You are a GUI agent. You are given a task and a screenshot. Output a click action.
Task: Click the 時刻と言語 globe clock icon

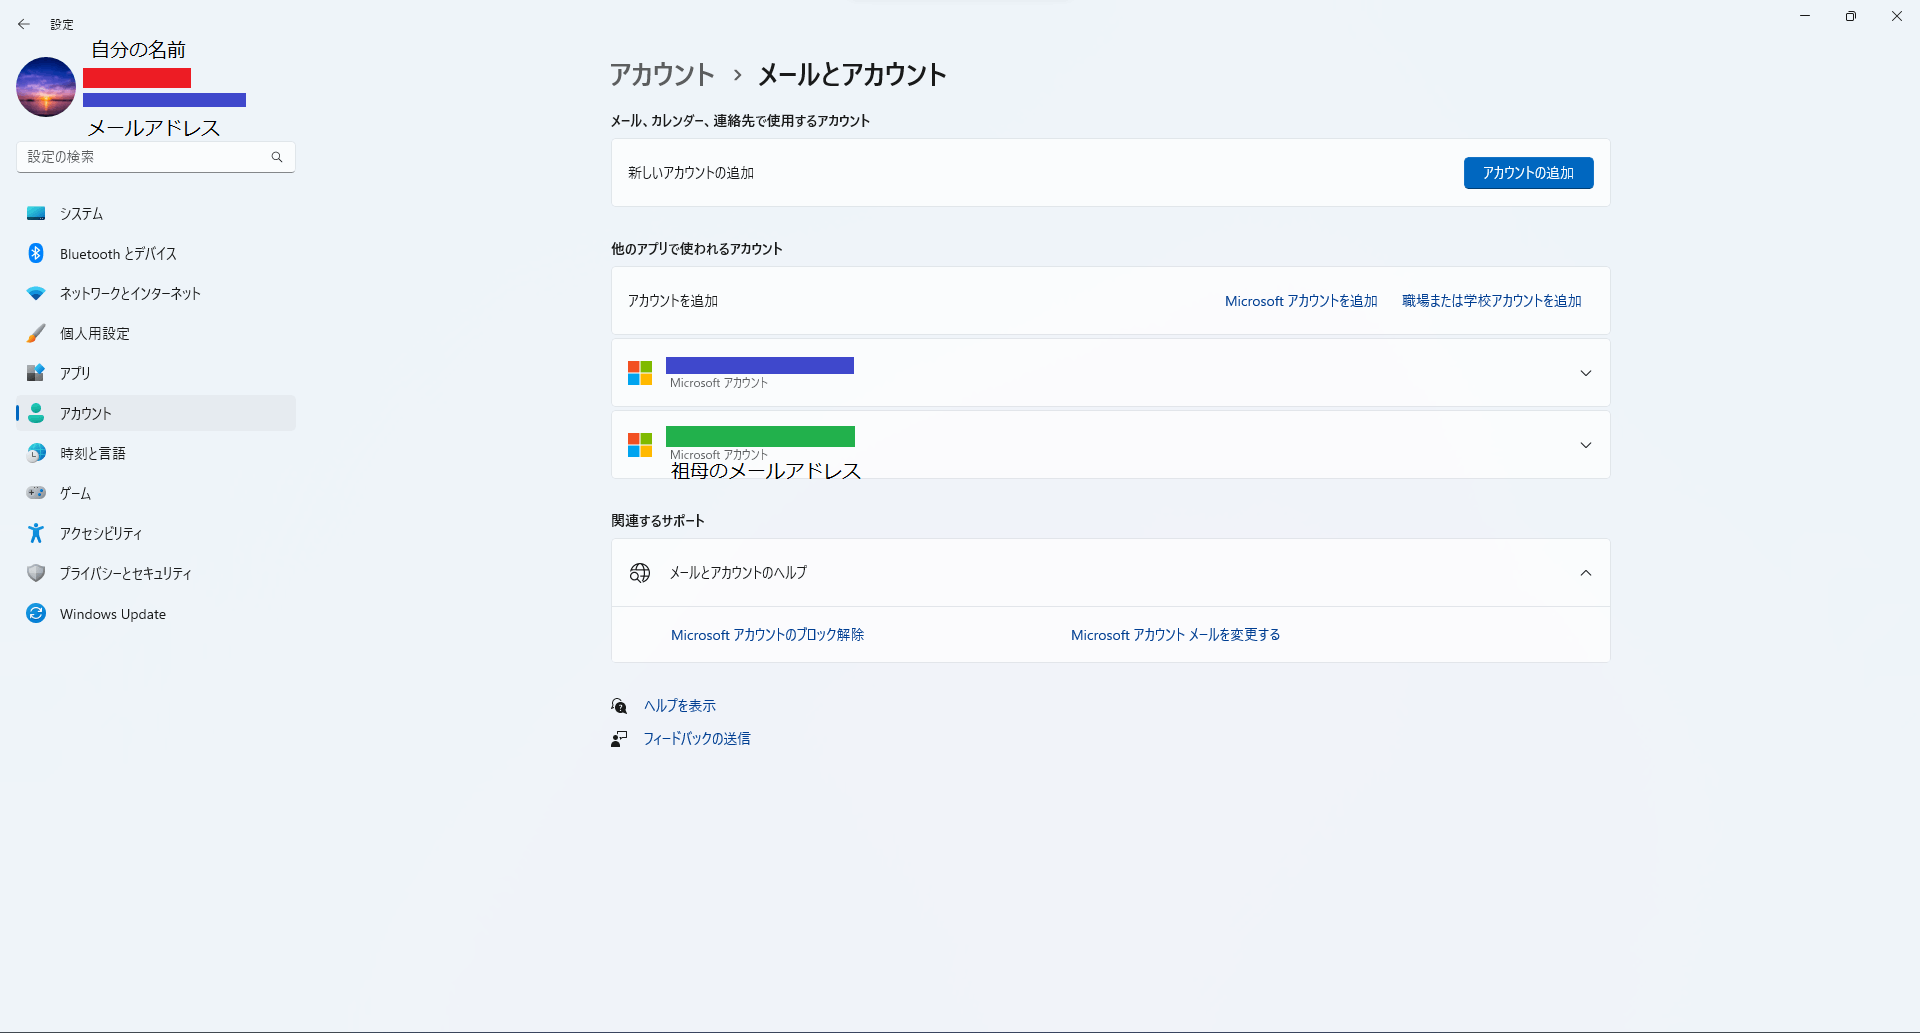(x=36, y=453)
